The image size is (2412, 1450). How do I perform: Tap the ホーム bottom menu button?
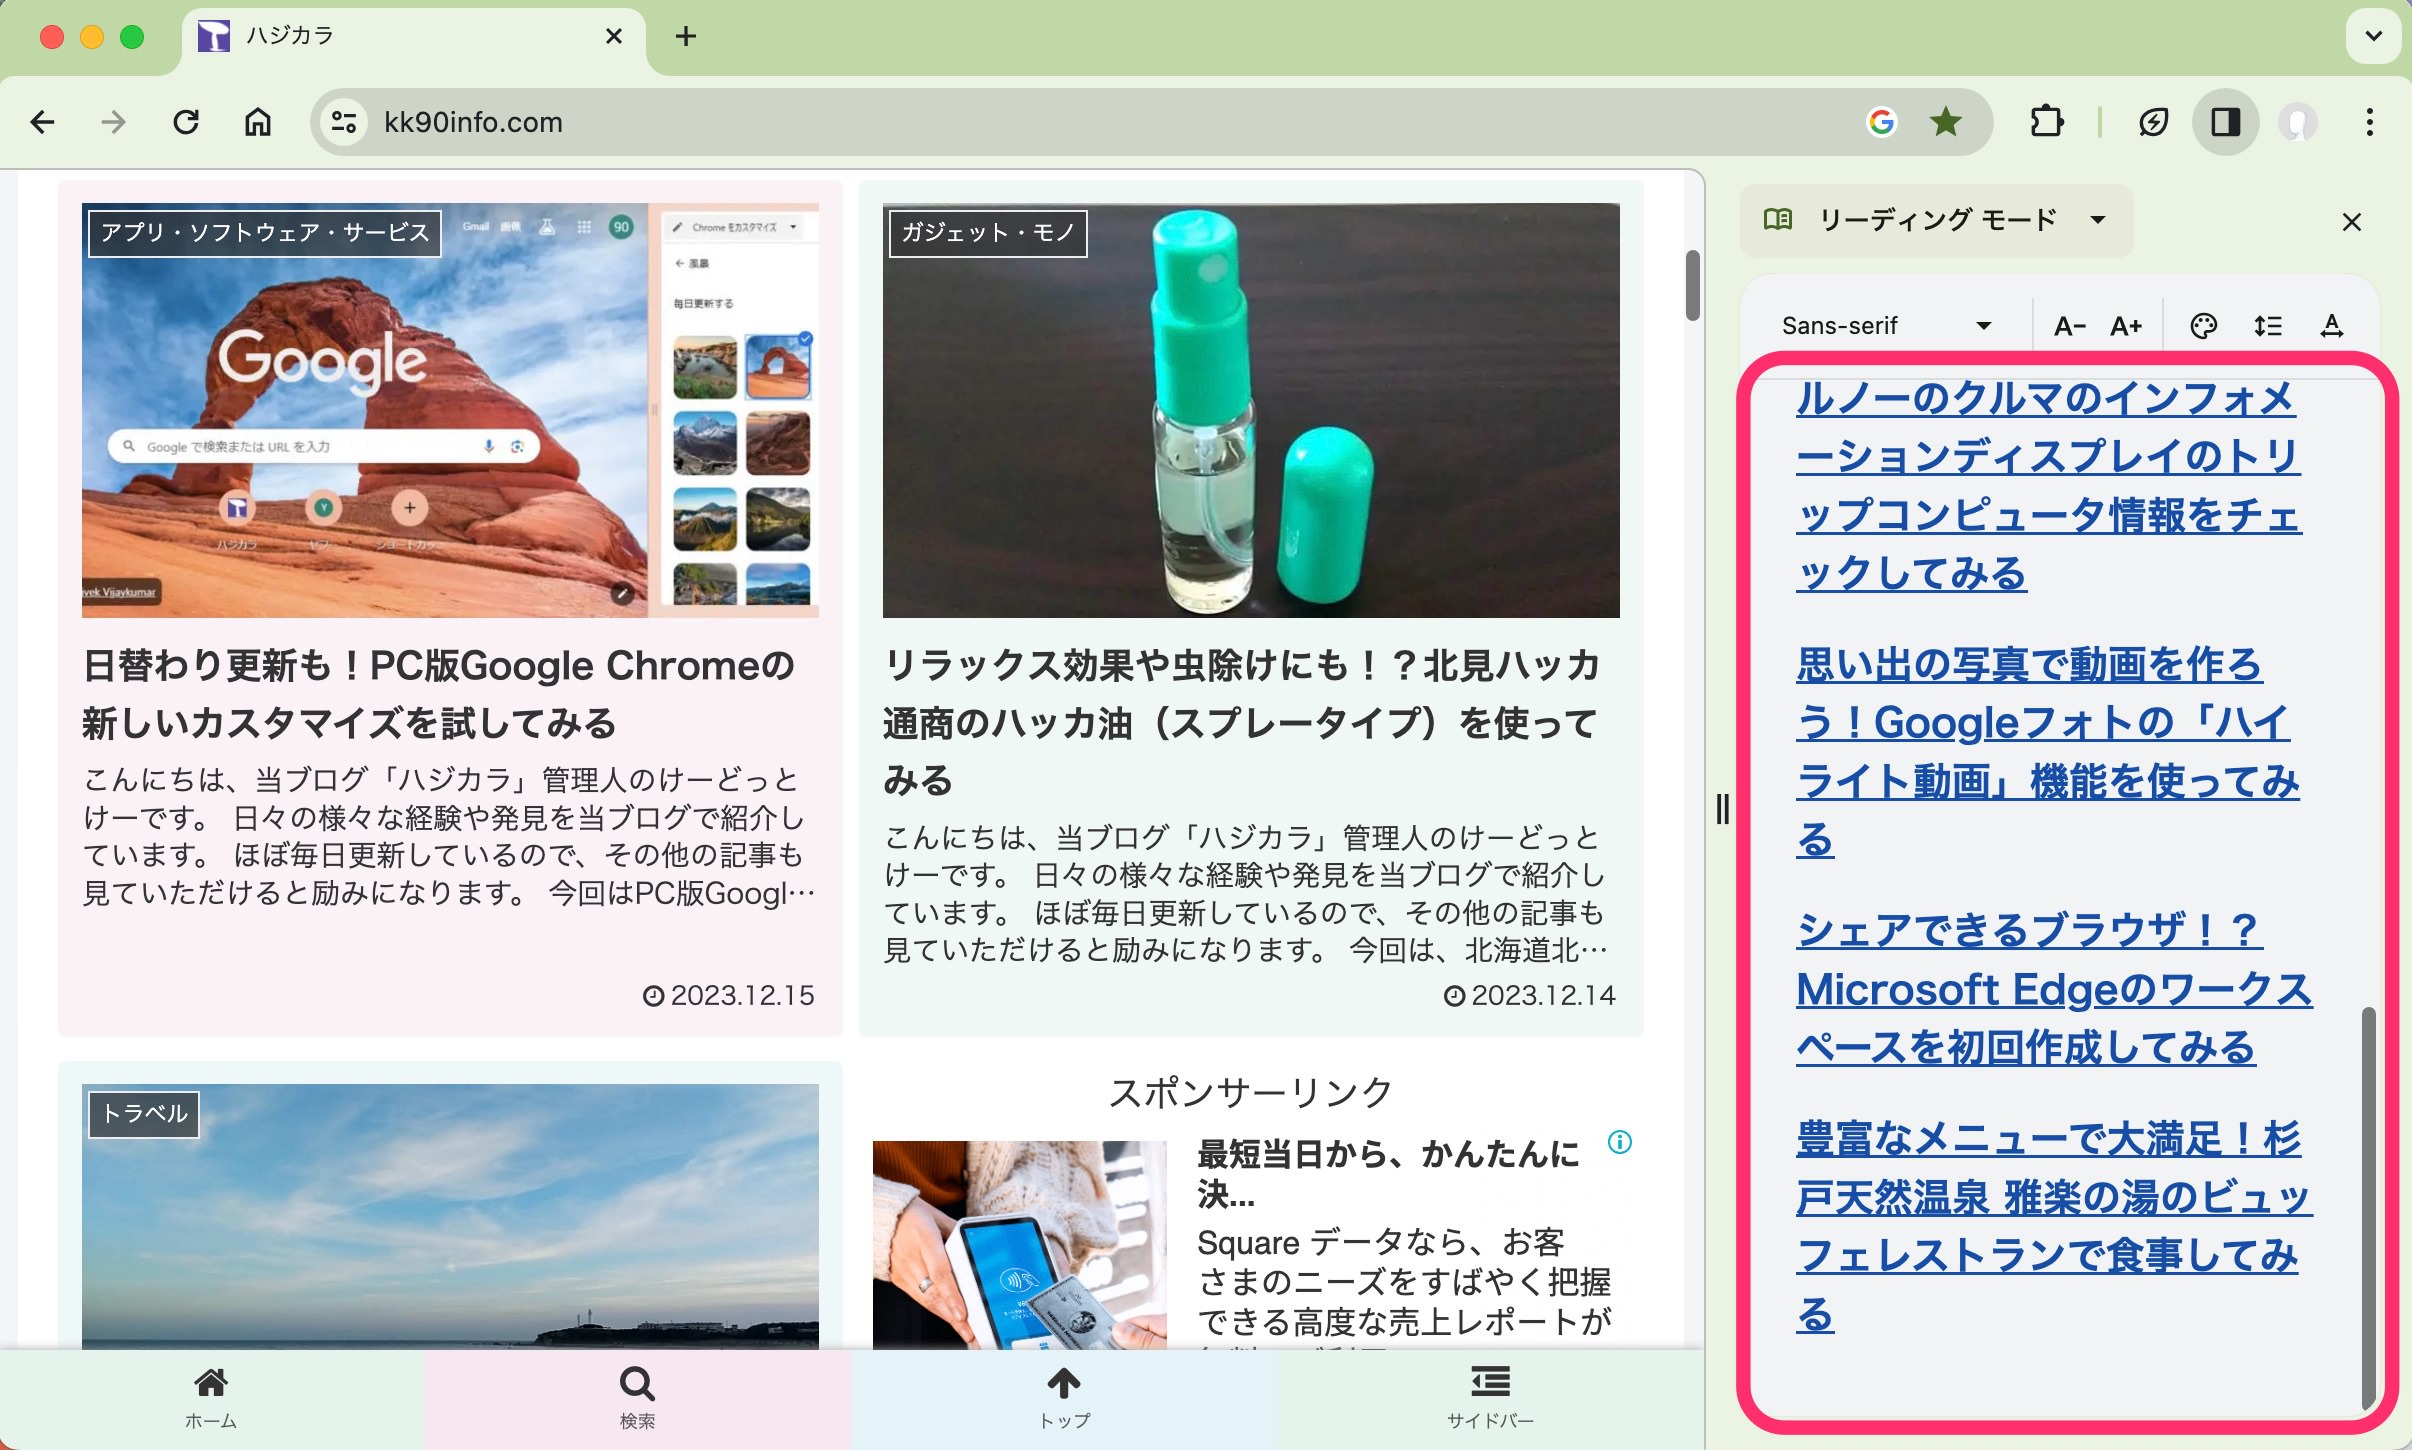coord(211,1399)
